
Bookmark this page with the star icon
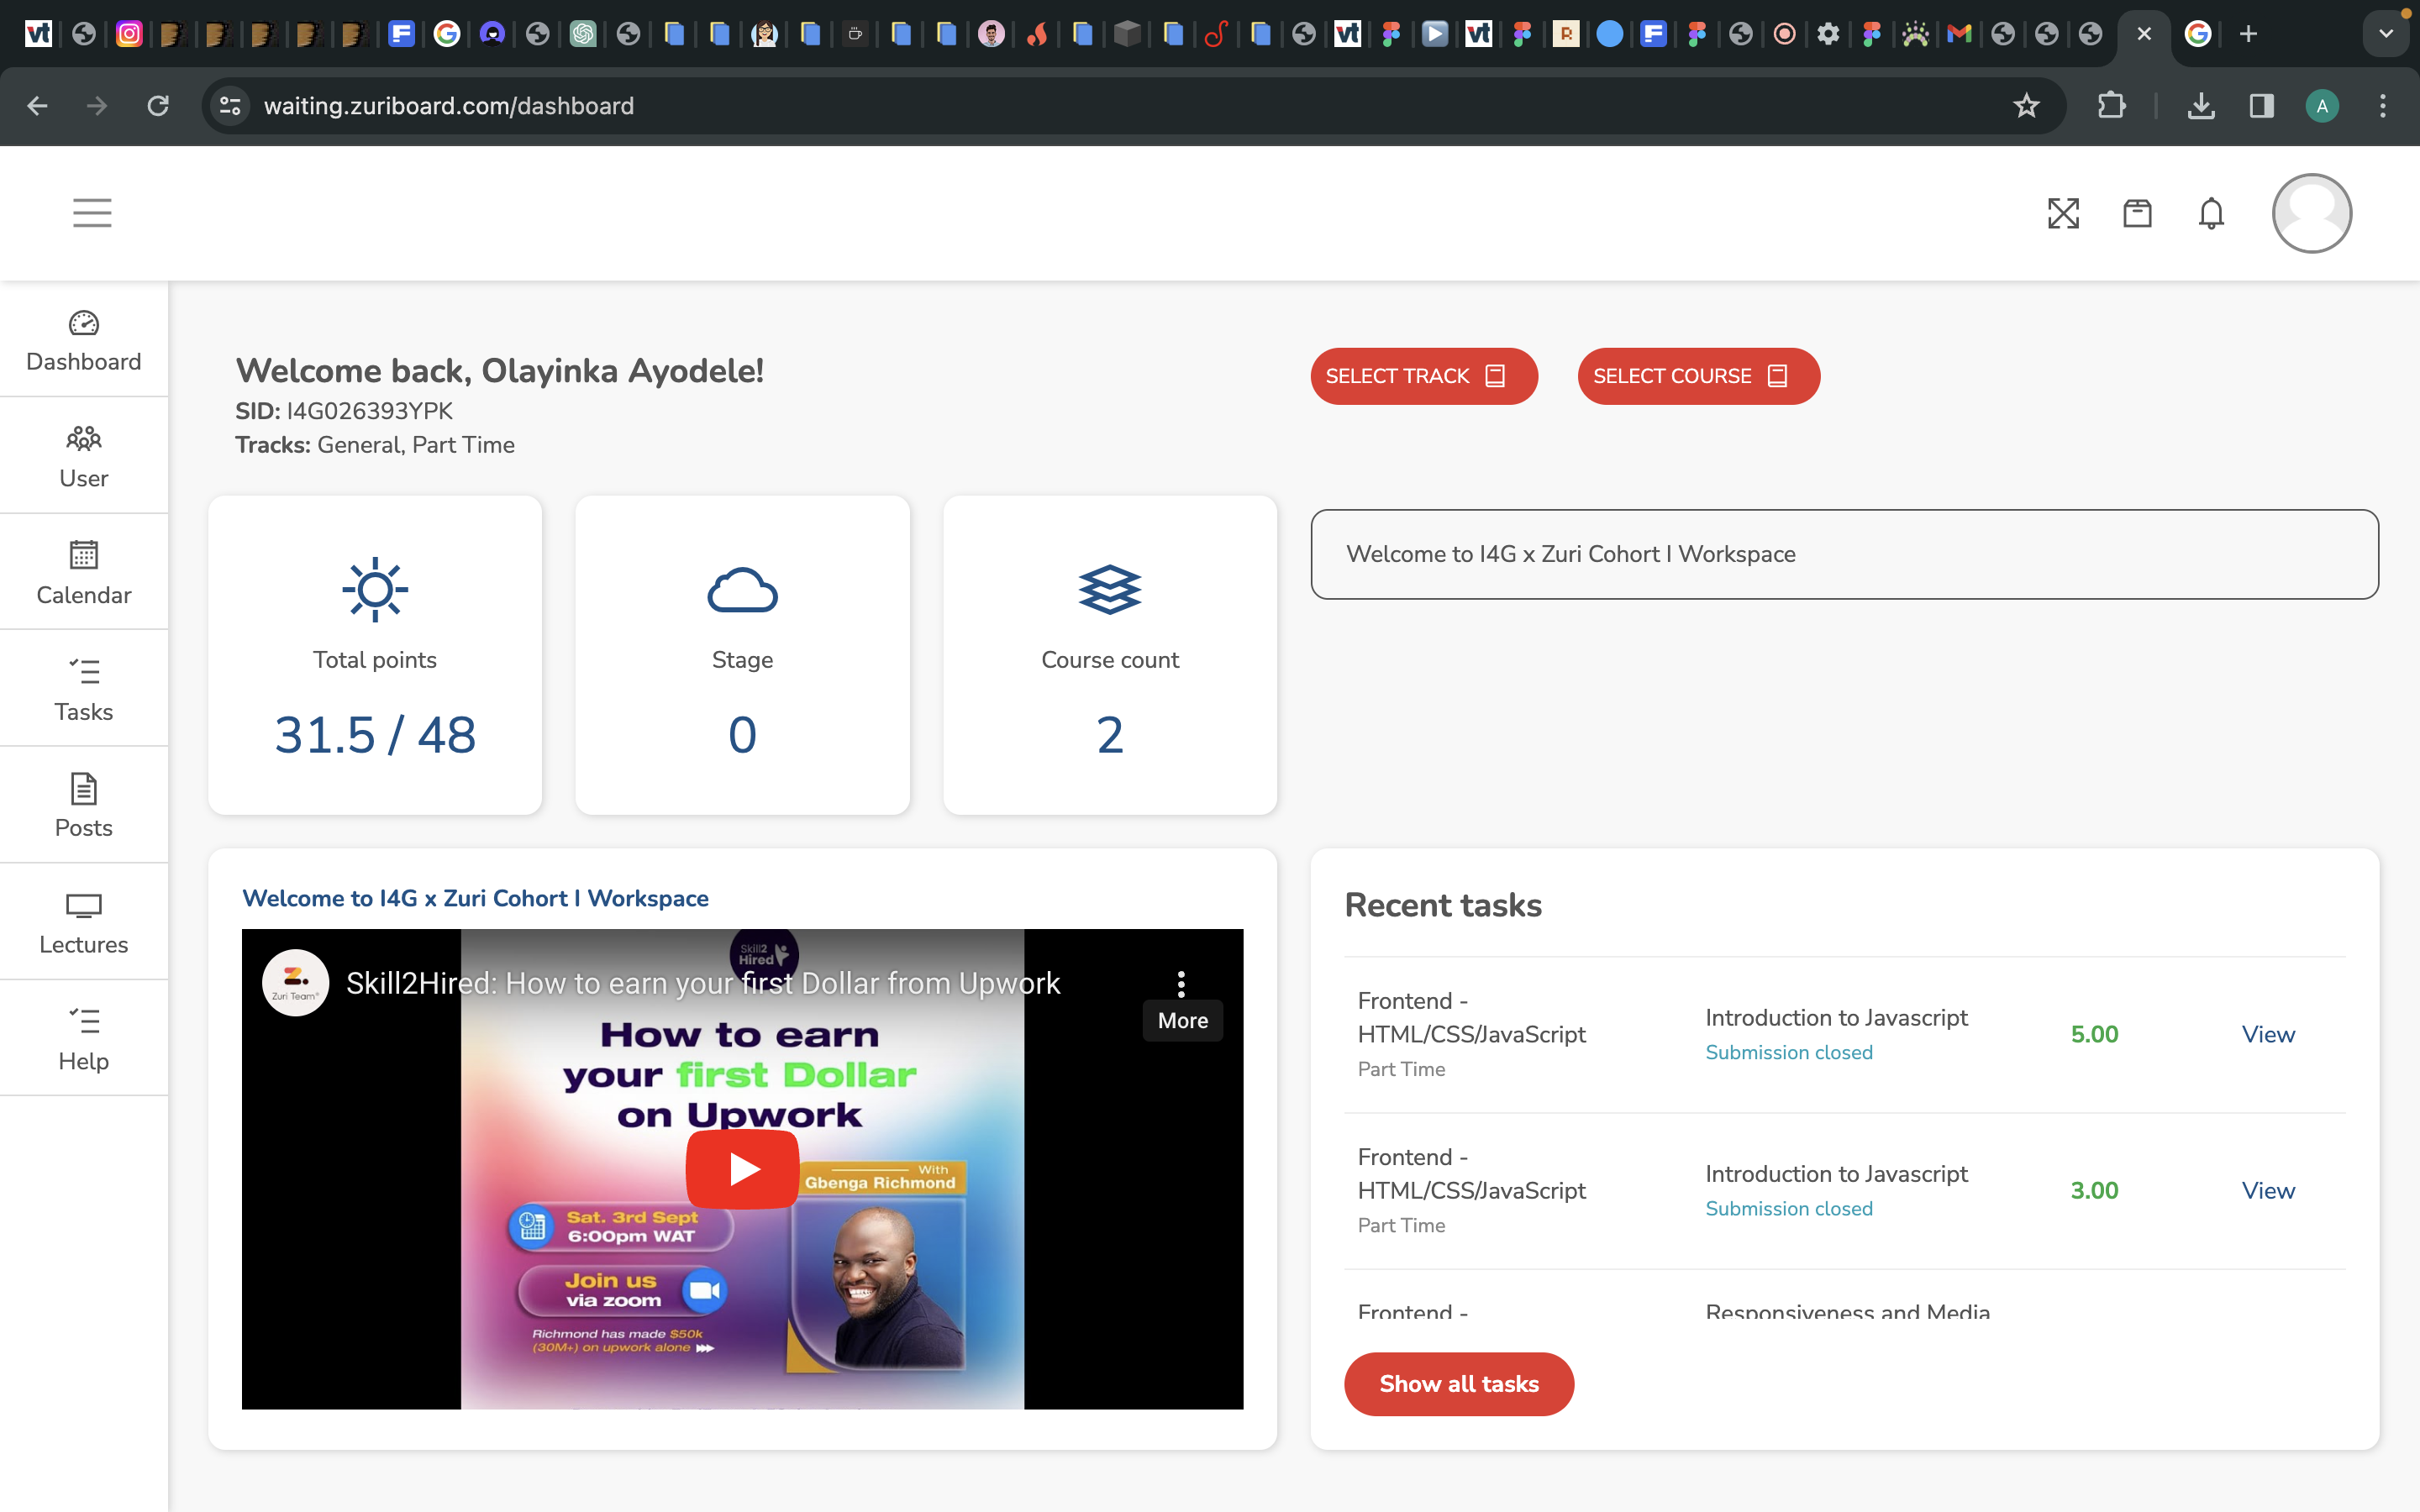pos(2026,106)
